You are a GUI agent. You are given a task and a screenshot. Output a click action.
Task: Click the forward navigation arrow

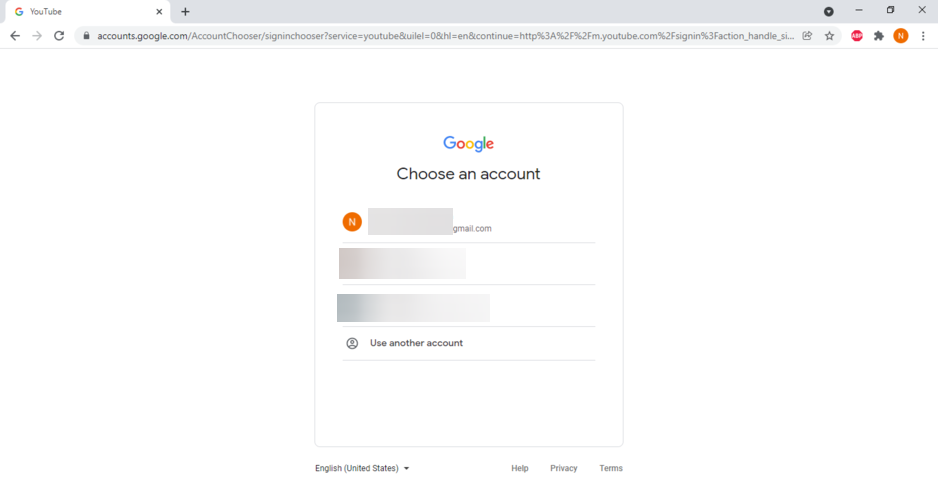click(x=37, y=36)
